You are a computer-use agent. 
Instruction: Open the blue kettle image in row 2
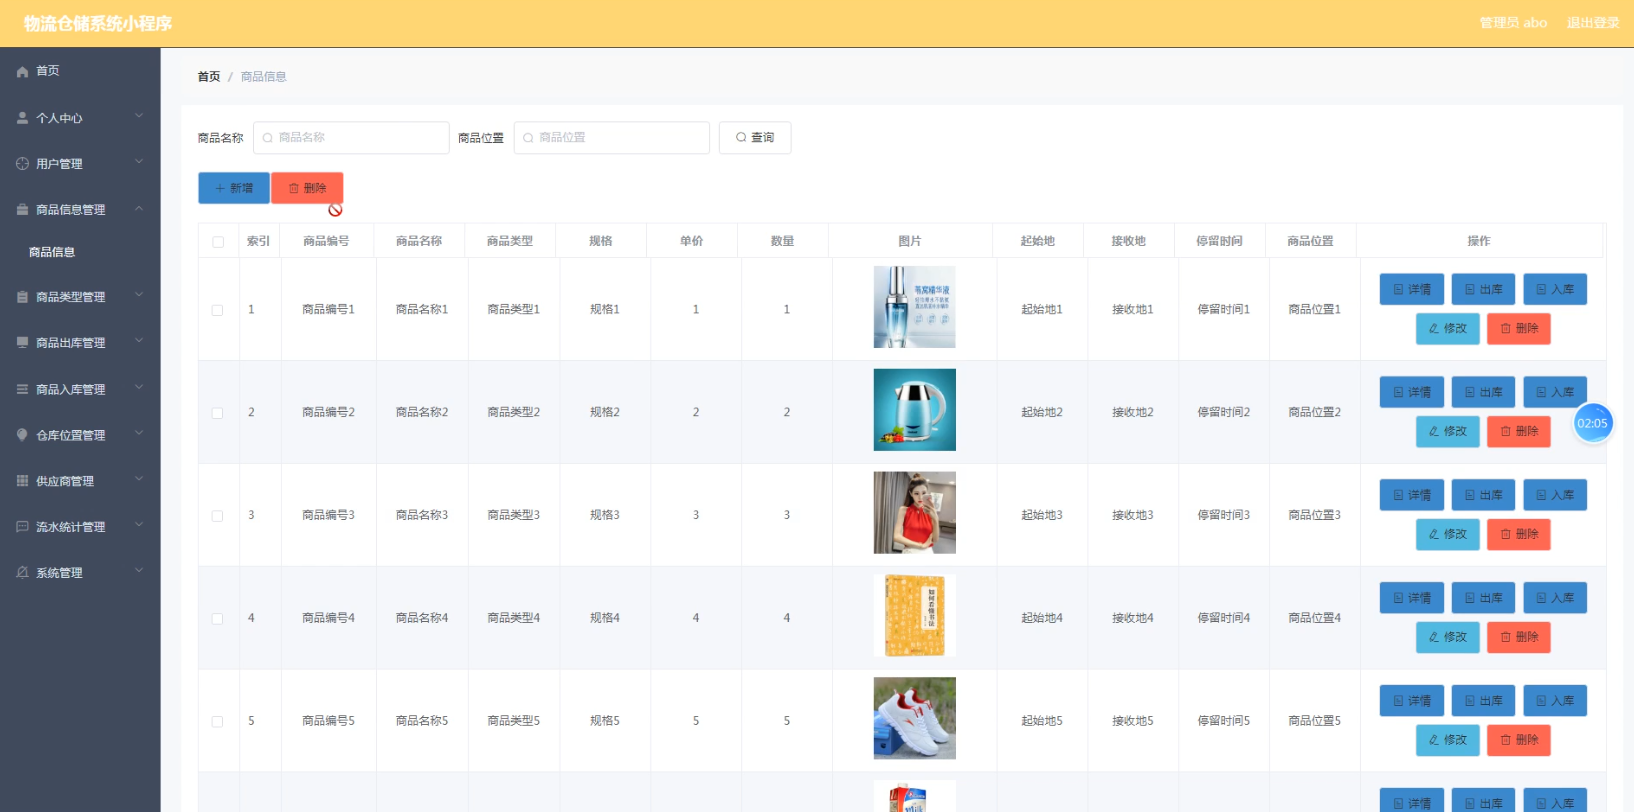pyautogui.click(x=914, y=410)
